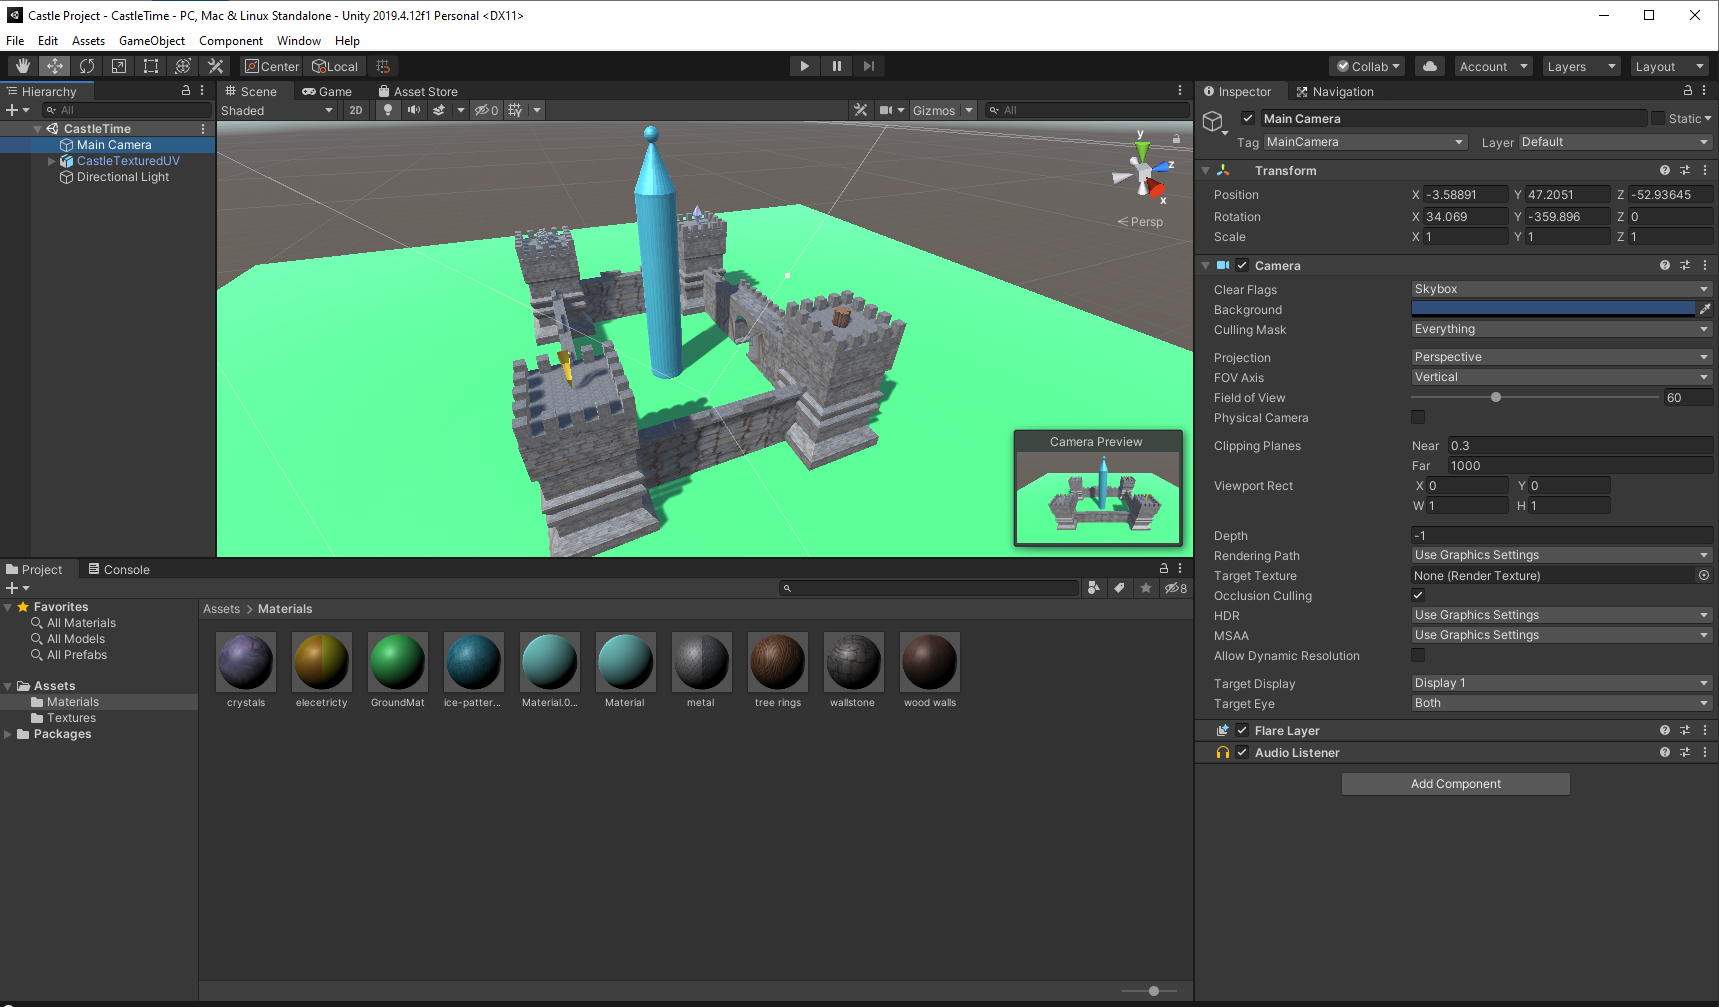Select the Move tool

click(x=54, y=66)
